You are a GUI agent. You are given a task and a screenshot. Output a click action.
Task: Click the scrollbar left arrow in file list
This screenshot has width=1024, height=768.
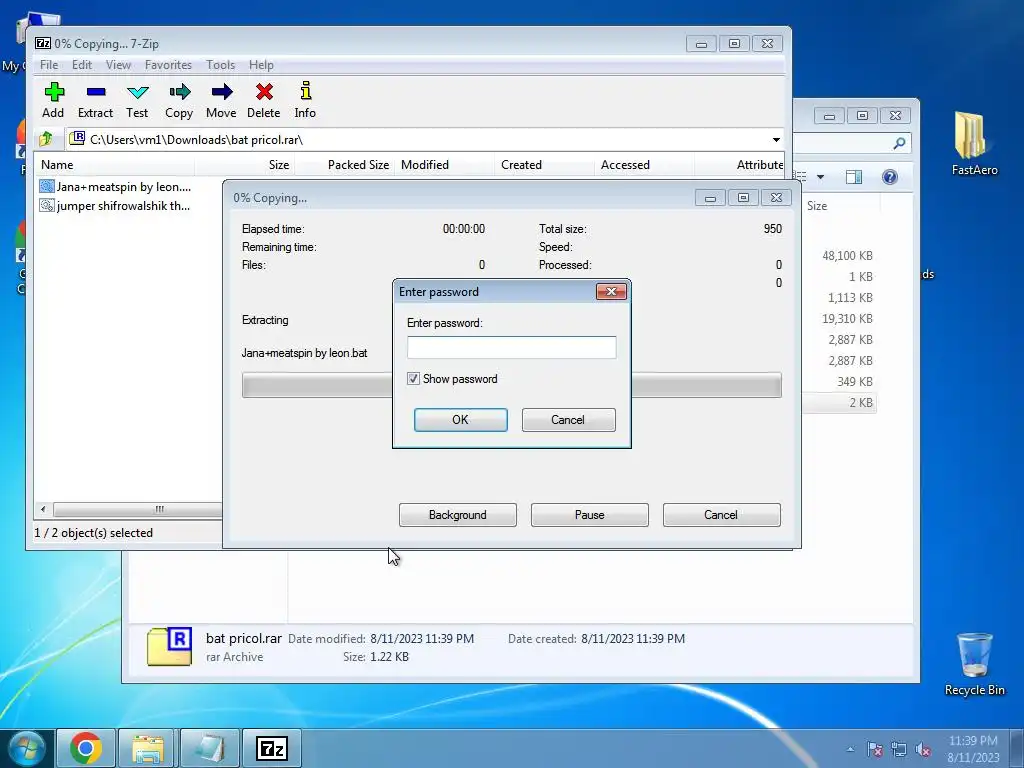pos(43,509)
